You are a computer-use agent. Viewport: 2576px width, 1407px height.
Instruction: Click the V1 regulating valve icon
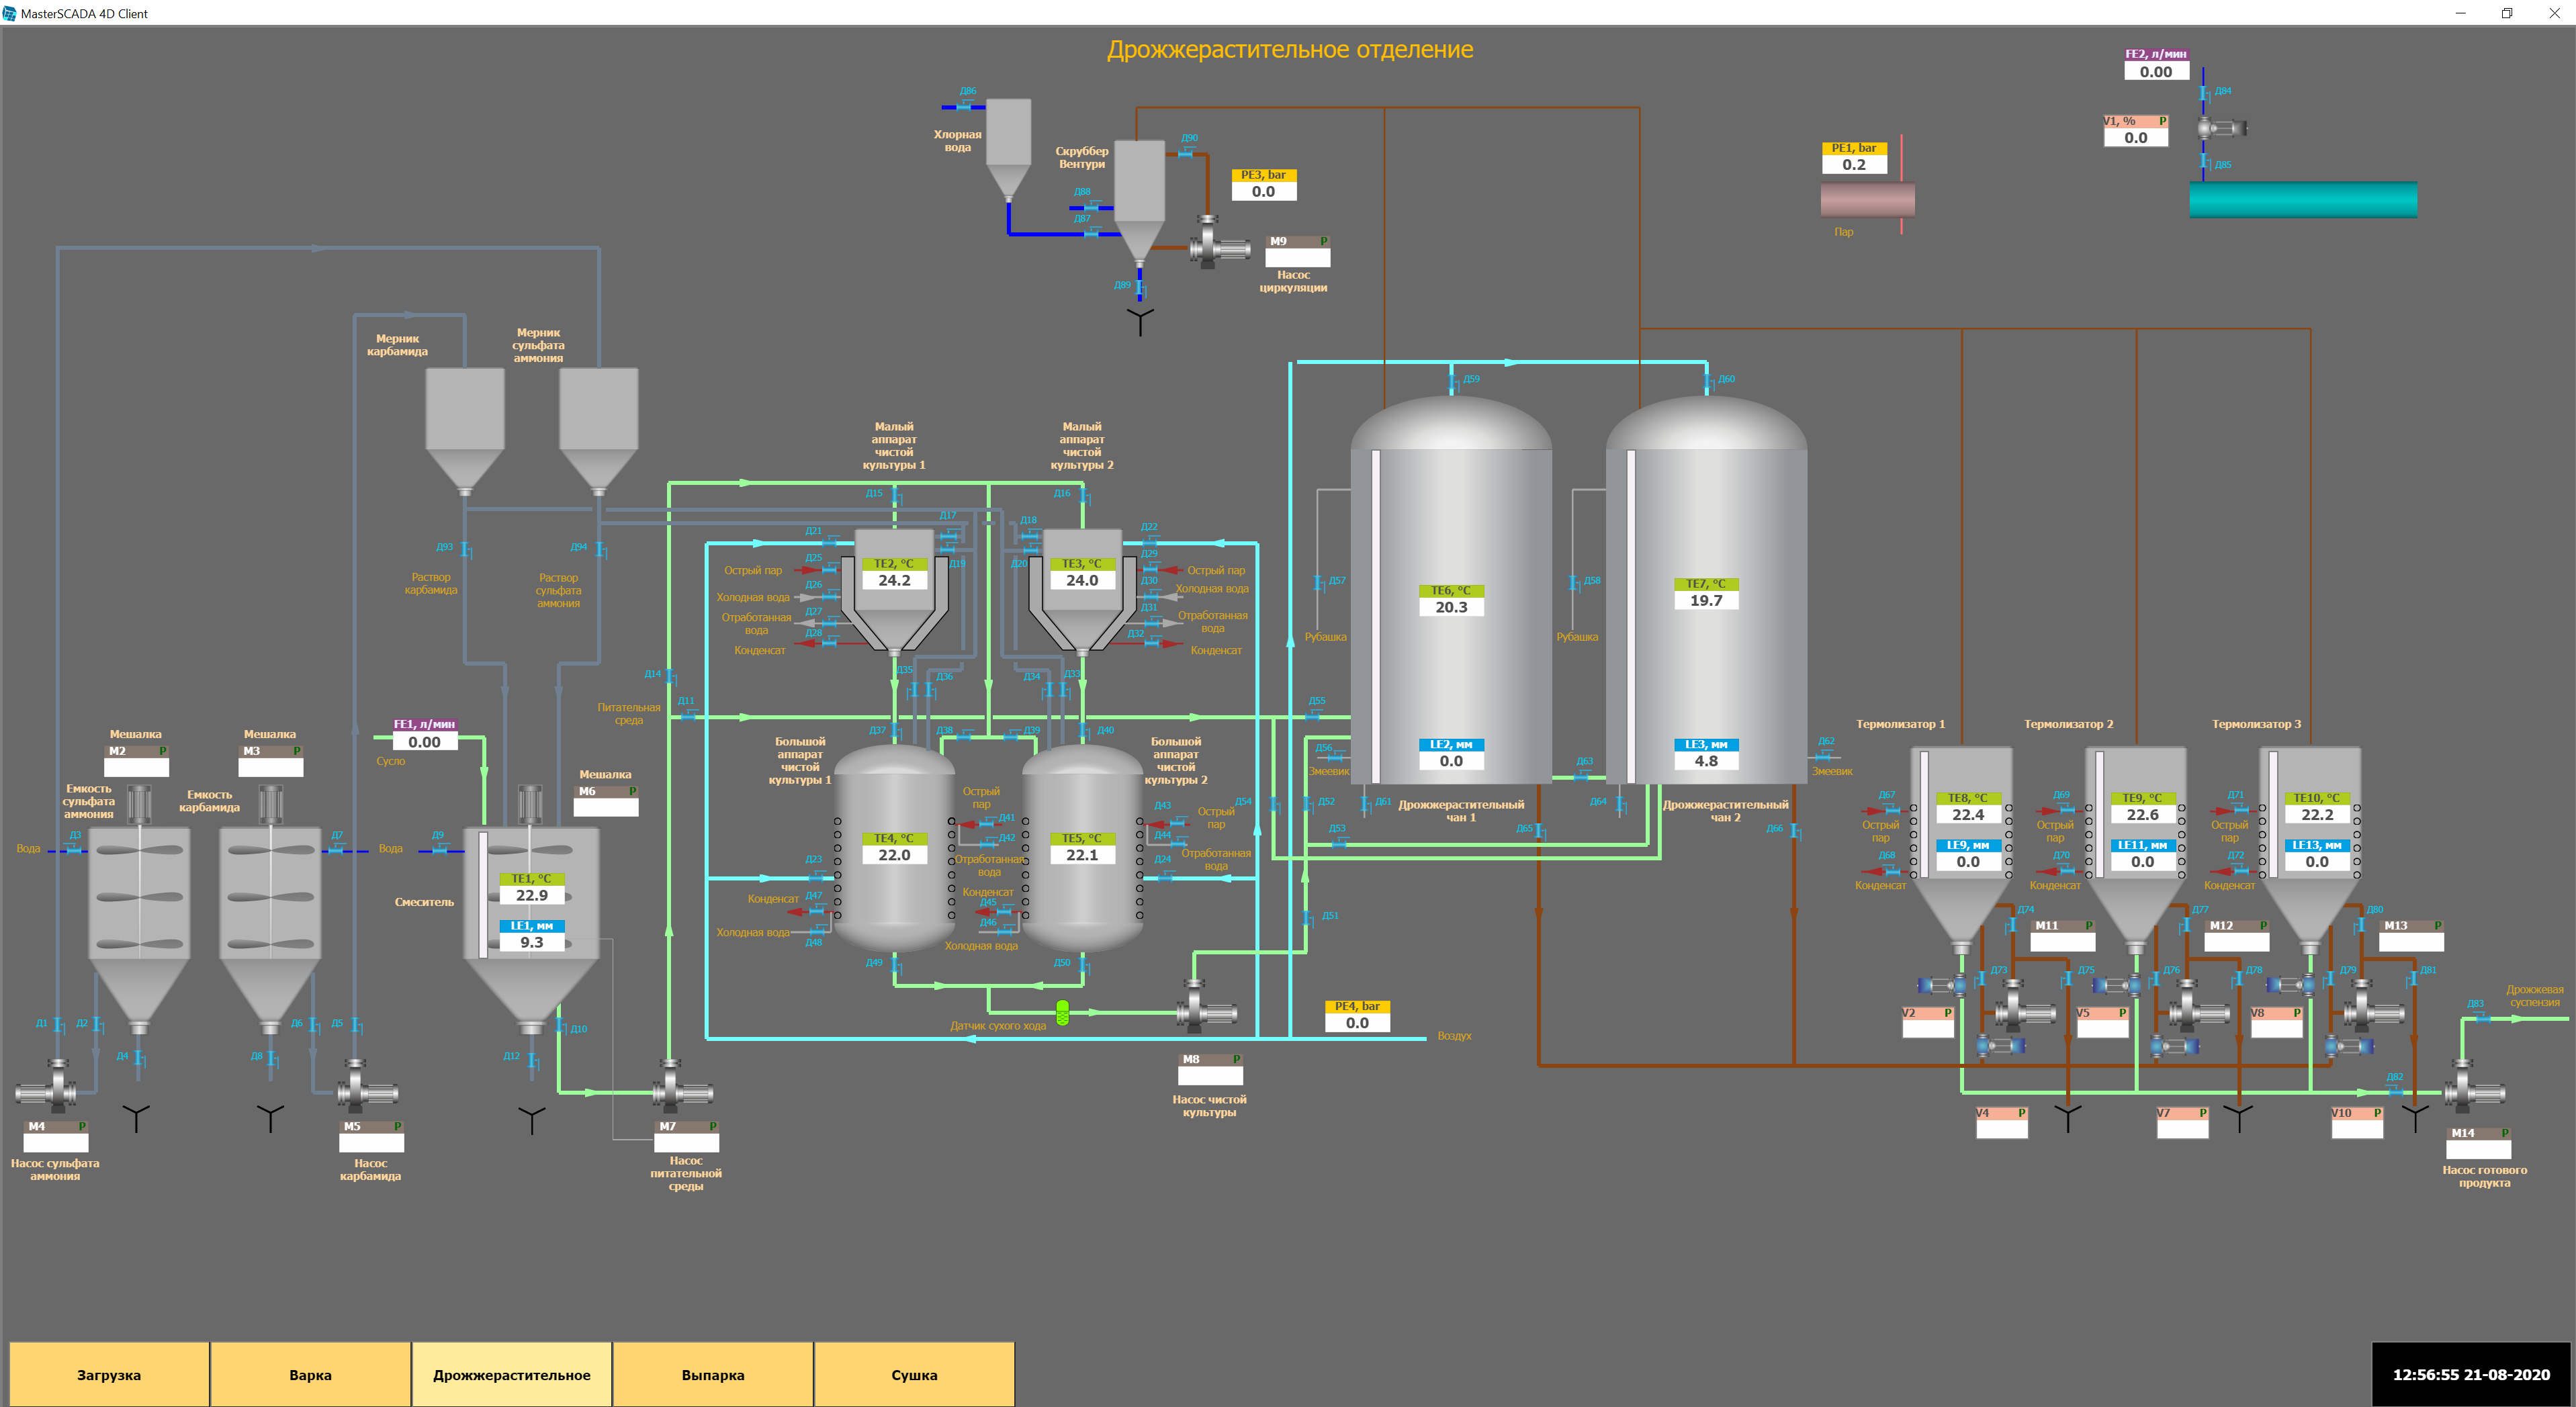click(2221, 128)
